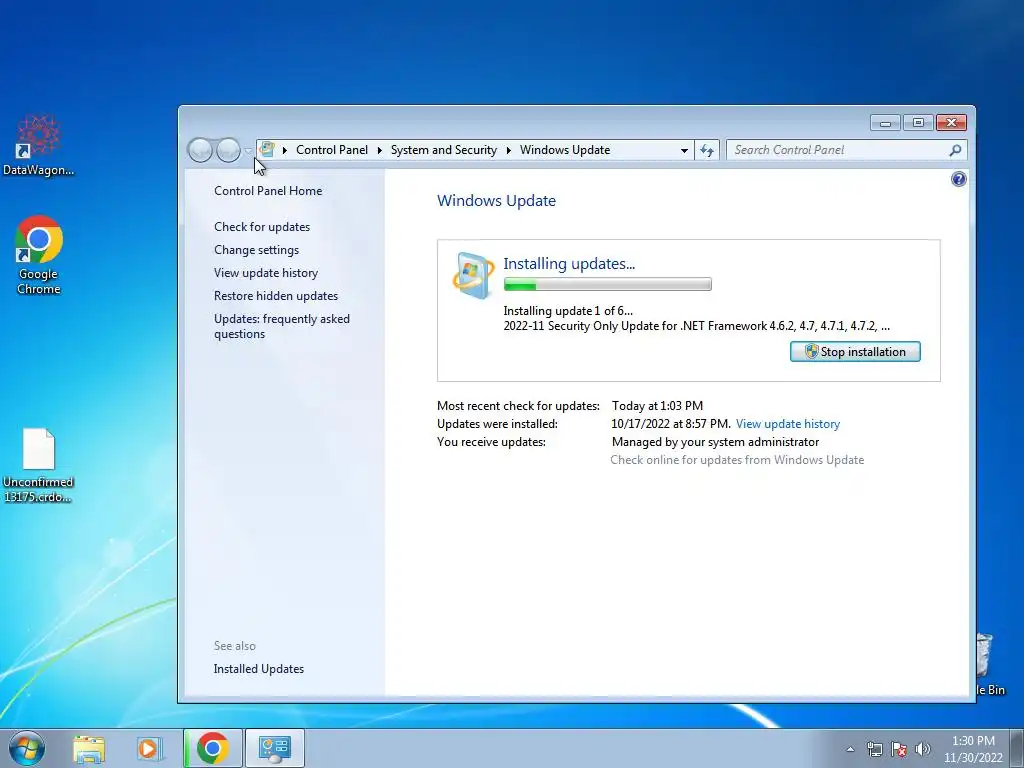The height and width of the screenshot is (768, 1024).
Task: Expand arrow after System and Security breadcrumb
Action: click(x=508, y=150)
